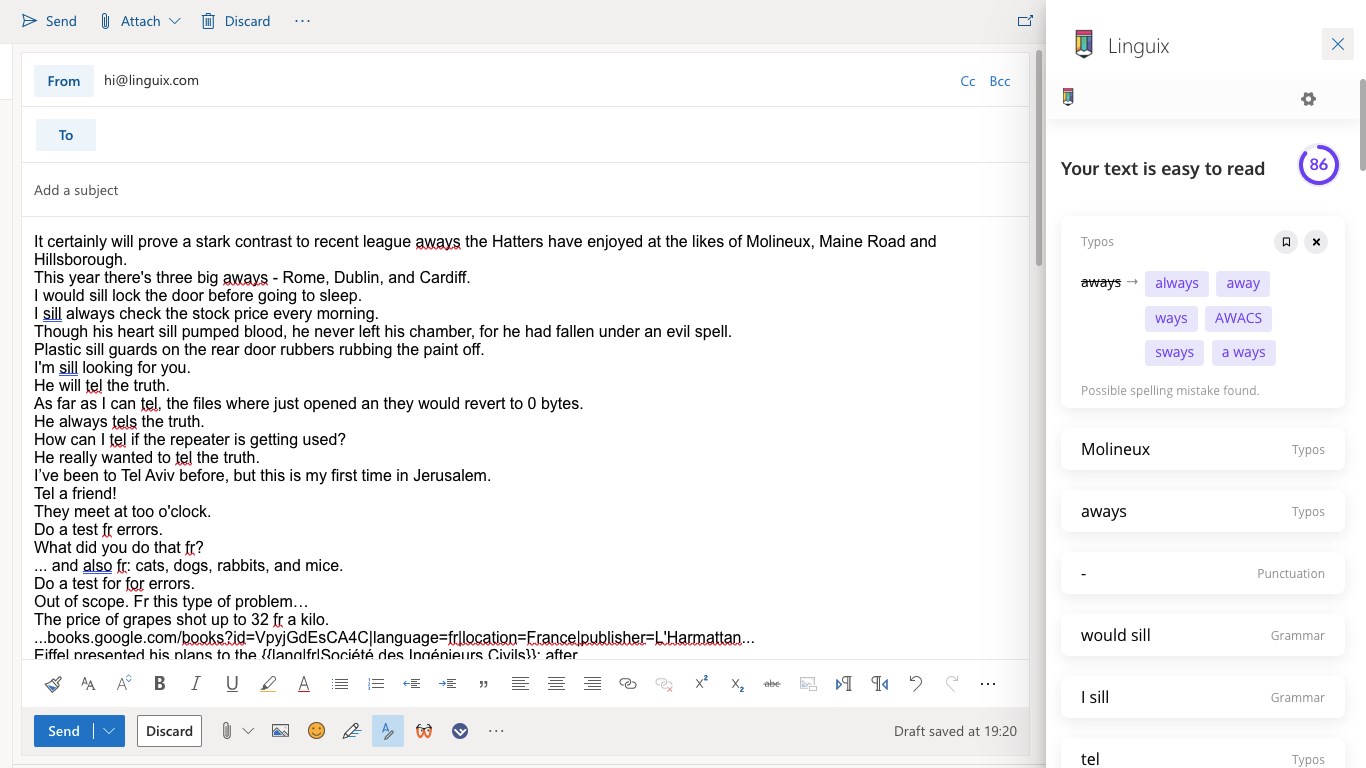Close the Linguix panel
Viewport: 1366px width, 768px height.
[x=1338, y=45]
